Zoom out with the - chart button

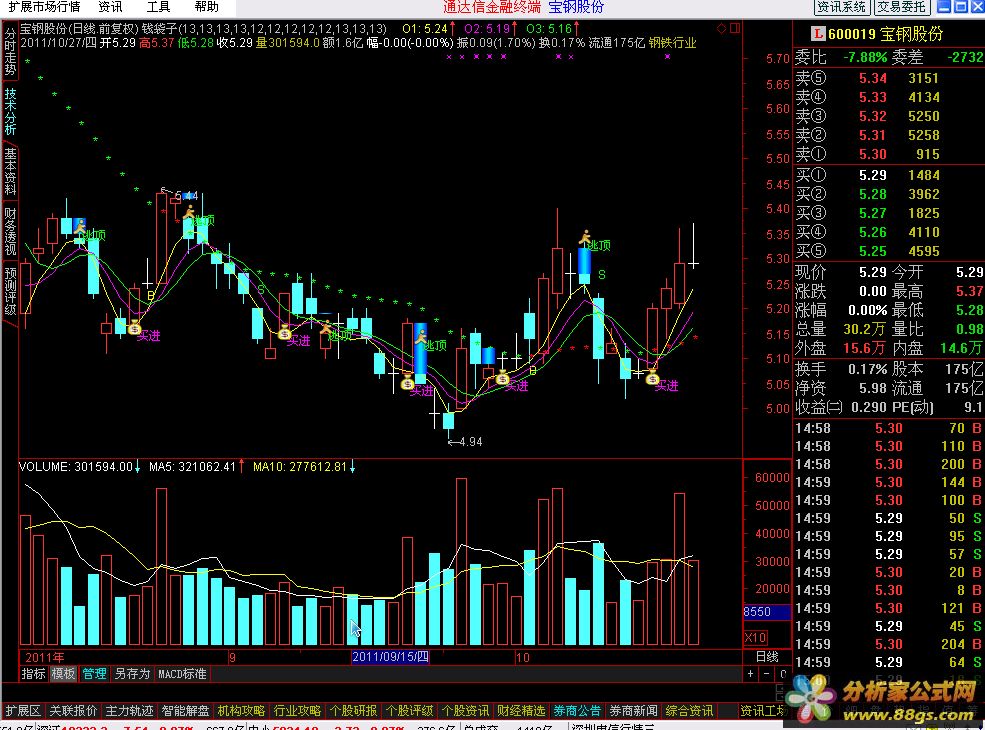point(766,674)
